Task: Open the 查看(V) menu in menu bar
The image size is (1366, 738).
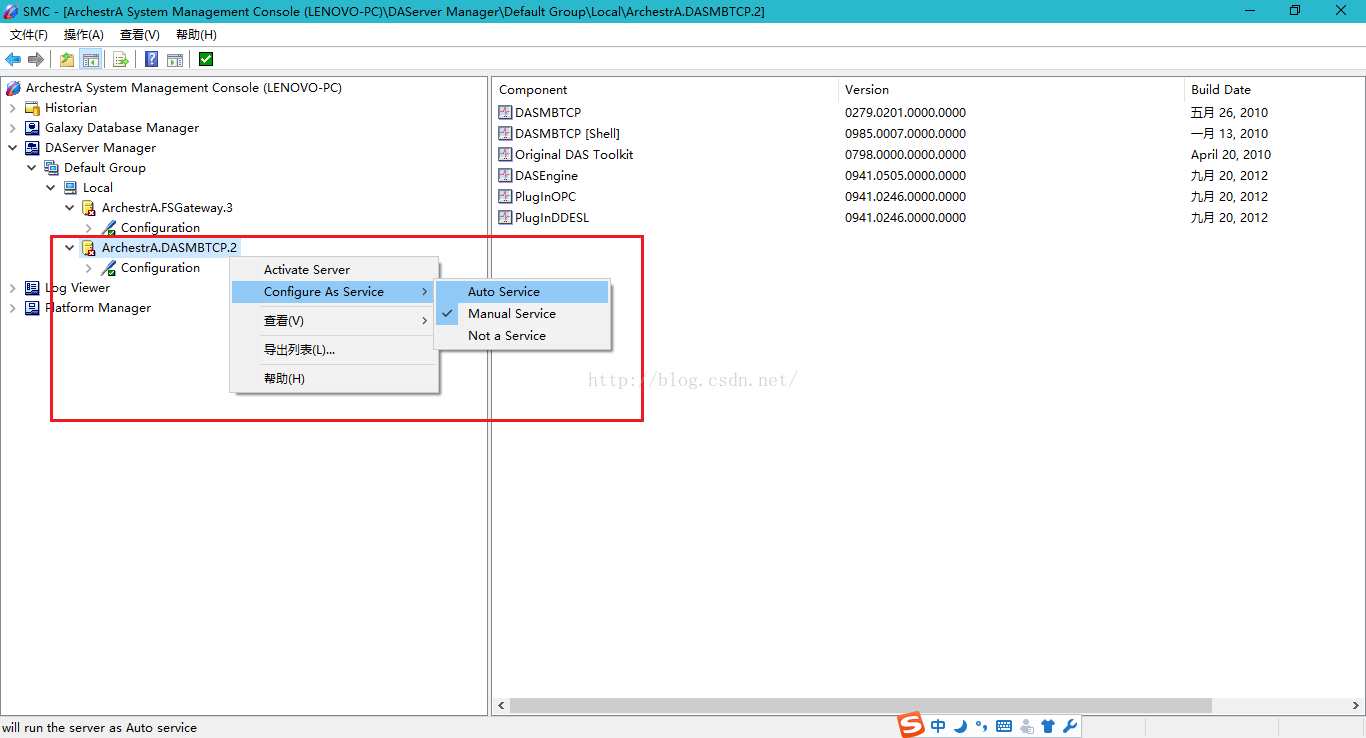Action: click(x=140, y=35)
